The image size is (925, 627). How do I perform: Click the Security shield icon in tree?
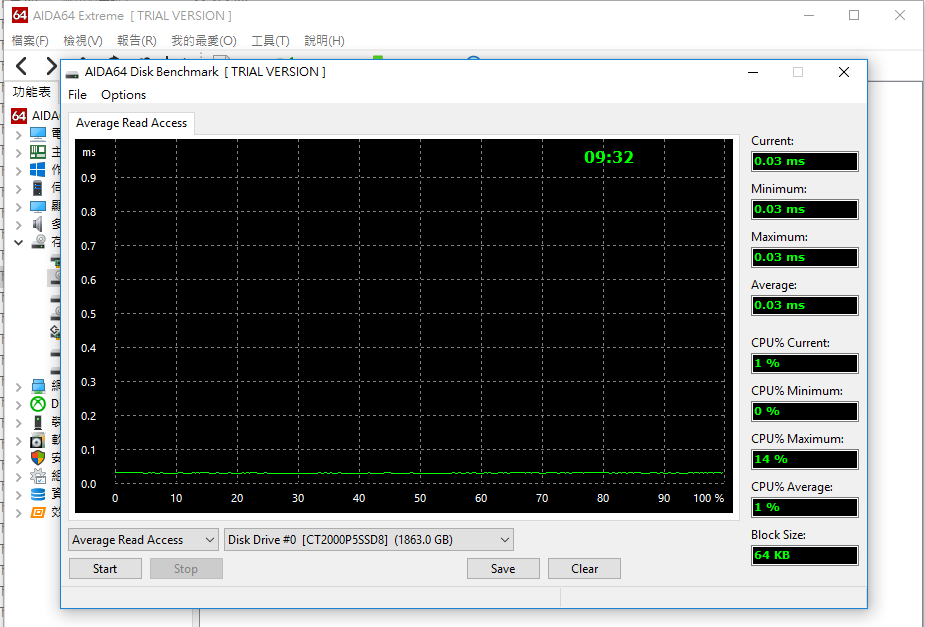click(x=38, y=458)
